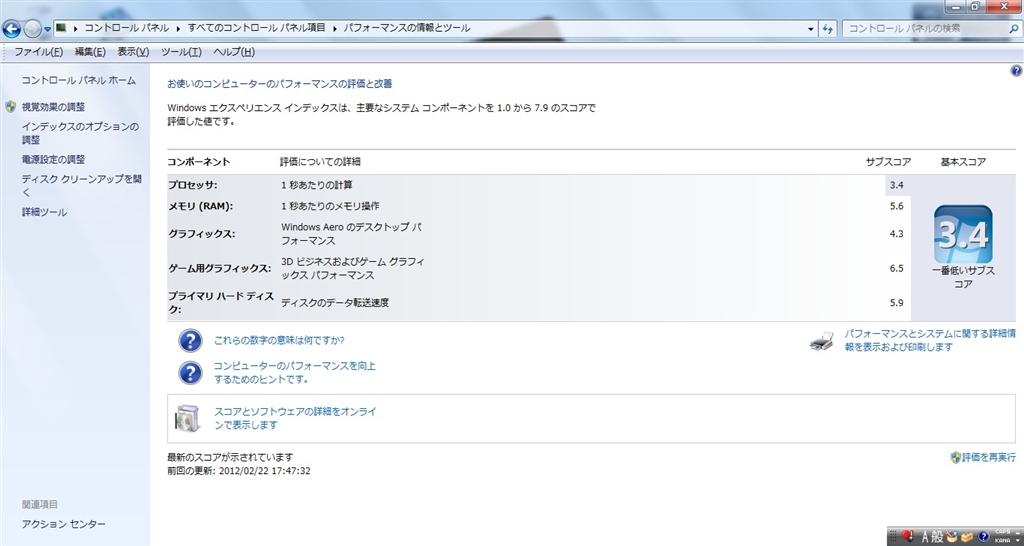Open the IME pad icon in language bar

(x=952, y=537)
